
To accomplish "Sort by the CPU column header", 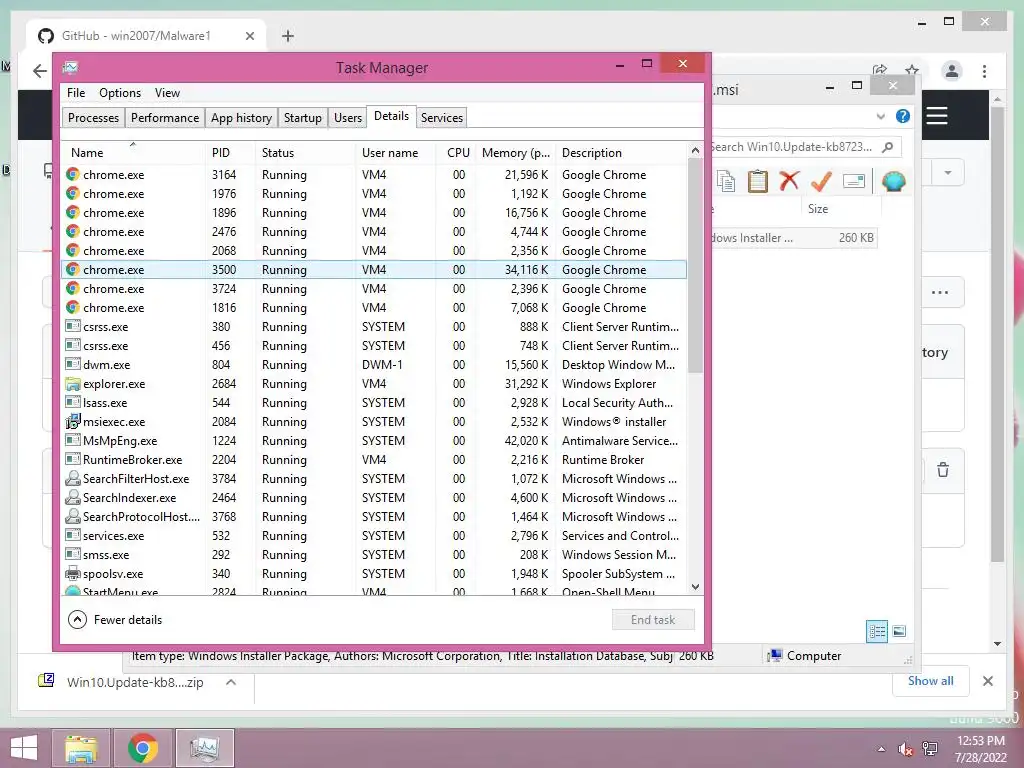I will coord(456,152).
